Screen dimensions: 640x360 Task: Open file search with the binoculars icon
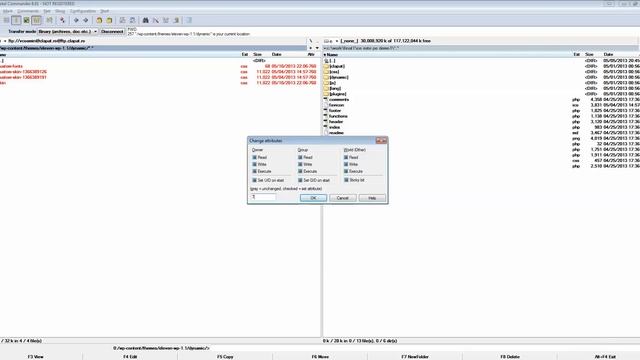146,20
